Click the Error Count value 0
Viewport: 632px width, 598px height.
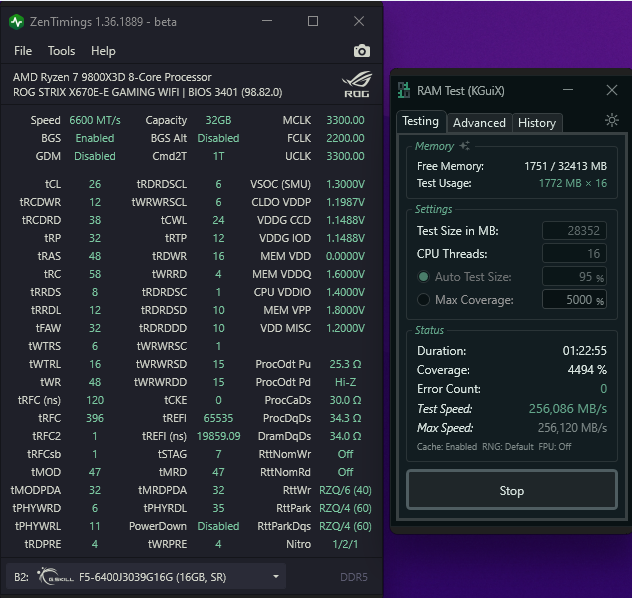tap(603, 388)
